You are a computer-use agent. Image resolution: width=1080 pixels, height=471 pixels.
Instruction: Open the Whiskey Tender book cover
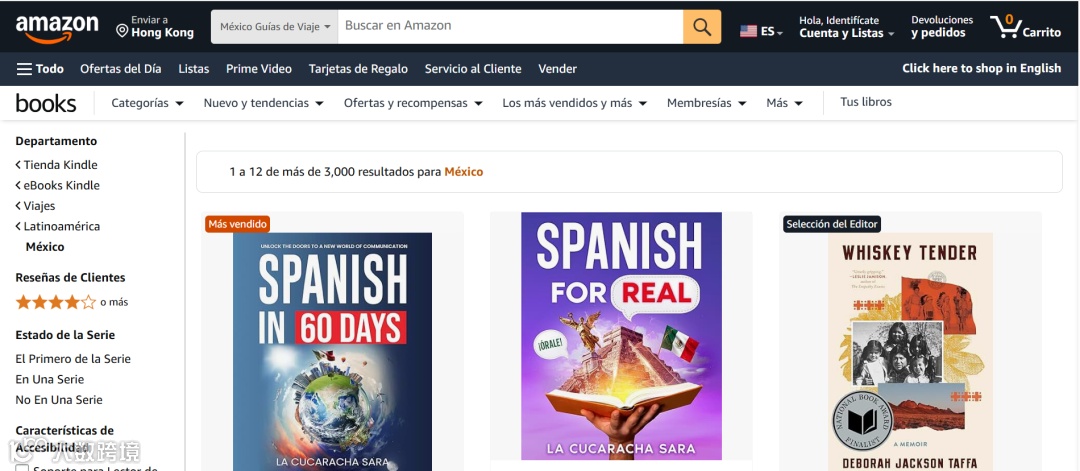coord(910,351)
